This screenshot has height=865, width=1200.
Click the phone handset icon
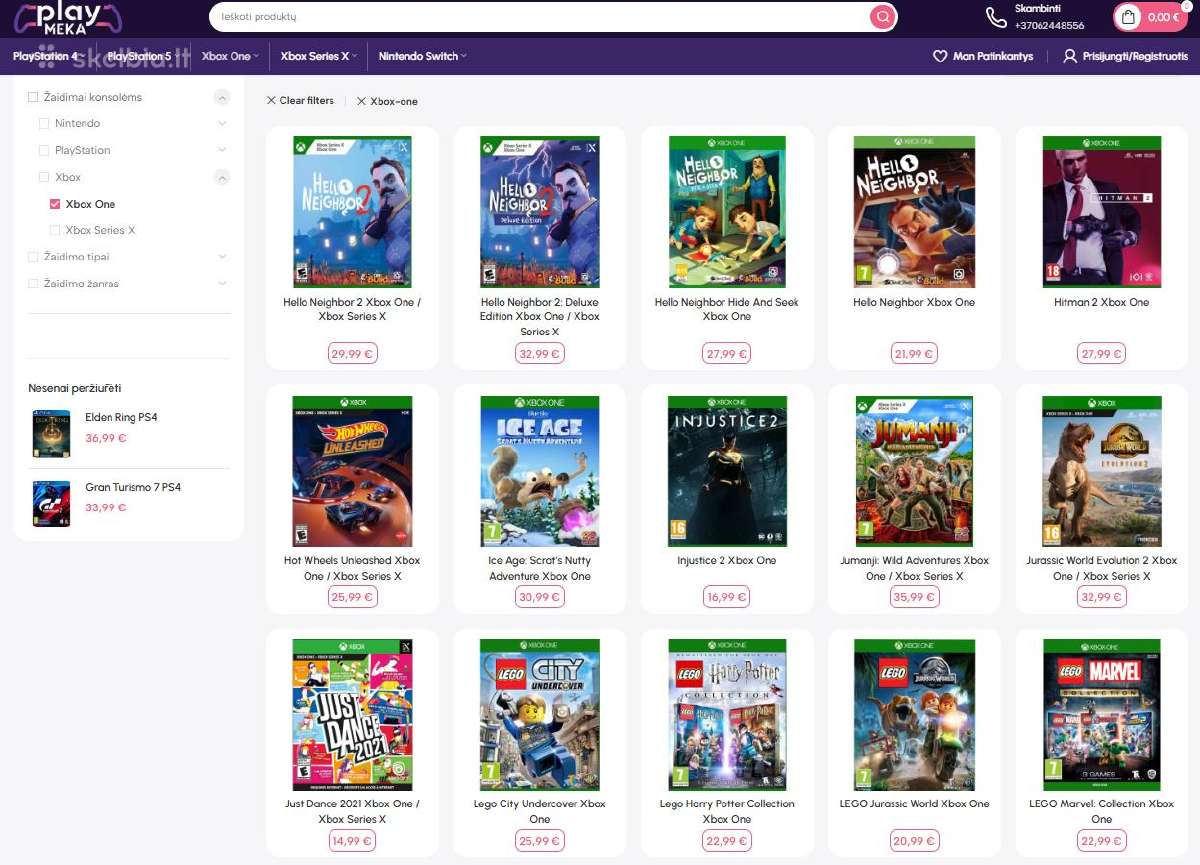(x=996, y=17)
